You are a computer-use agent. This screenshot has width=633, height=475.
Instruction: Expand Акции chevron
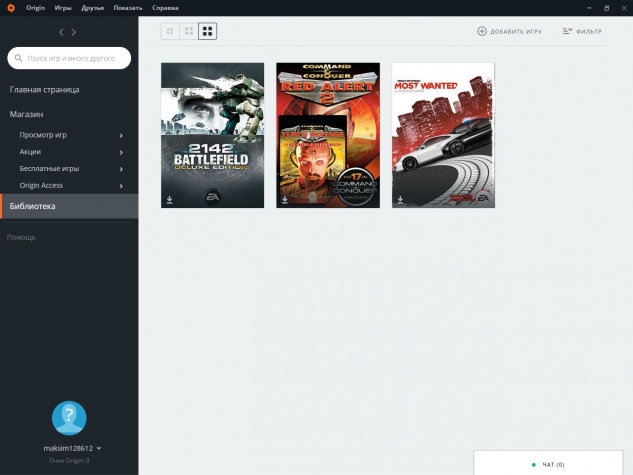click(121, 153)
